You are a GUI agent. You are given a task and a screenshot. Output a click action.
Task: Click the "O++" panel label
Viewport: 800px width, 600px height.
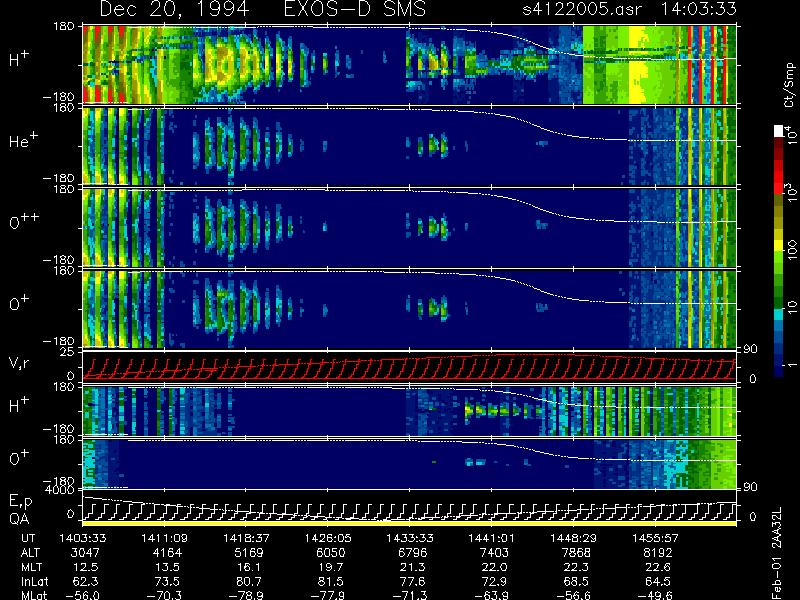[x=24, y=221]
